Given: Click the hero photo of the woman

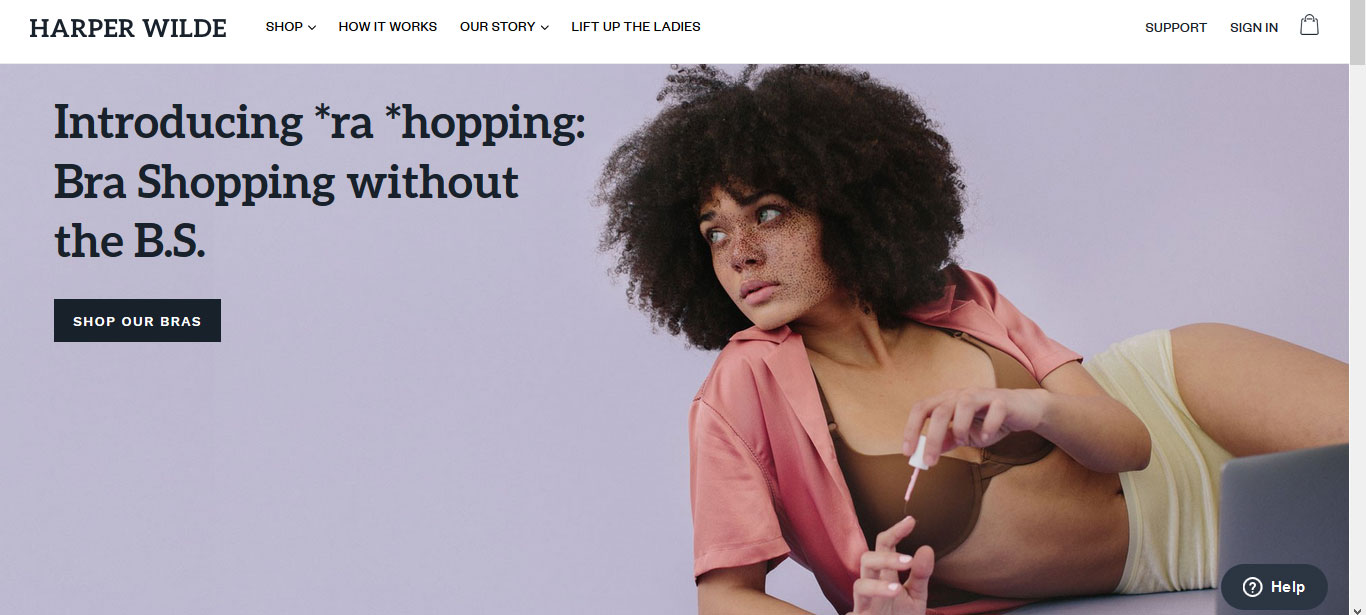Looking at the screenshot, I should coord(900,340).
